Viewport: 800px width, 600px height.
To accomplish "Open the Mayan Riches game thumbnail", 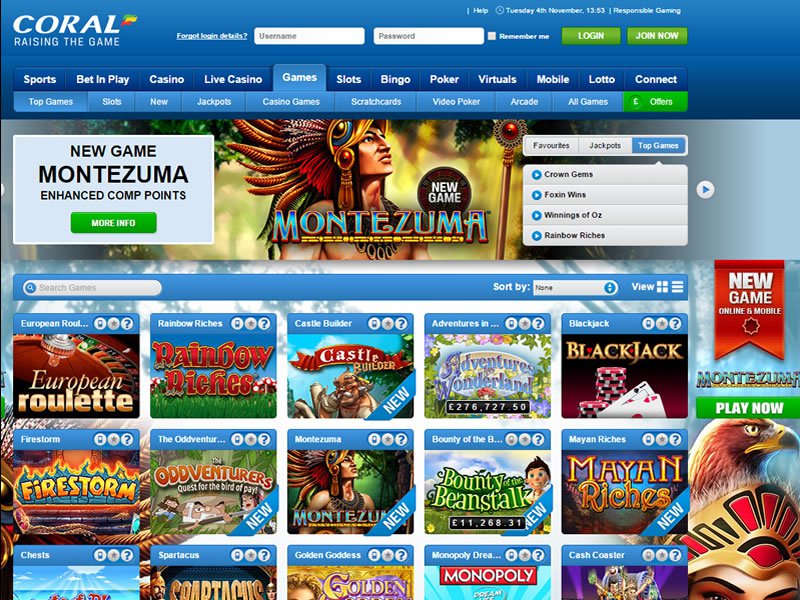I will (x=624, y=491).
